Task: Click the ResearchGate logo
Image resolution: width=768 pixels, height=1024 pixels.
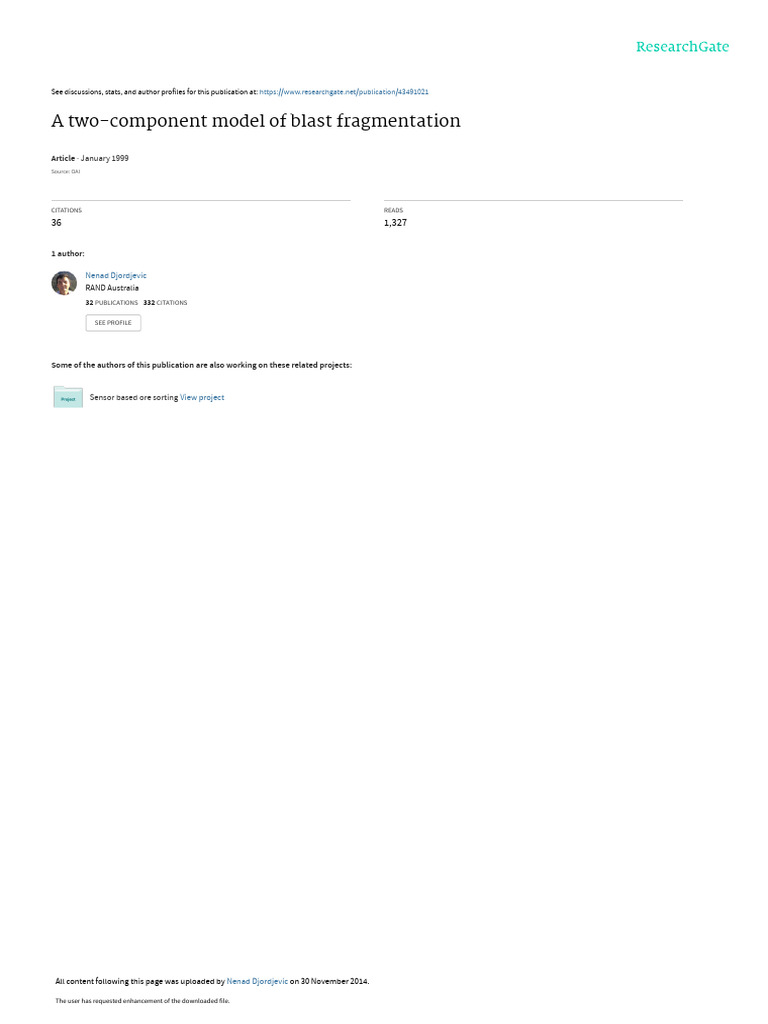Action: (682, 47)
